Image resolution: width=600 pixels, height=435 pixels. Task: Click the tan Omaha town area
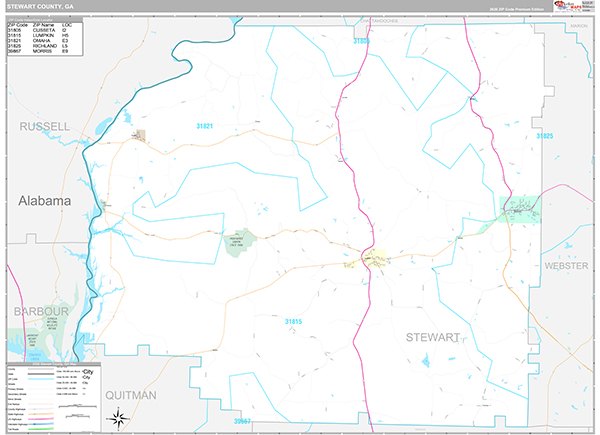pyautogui.click(x=141, y=135)
